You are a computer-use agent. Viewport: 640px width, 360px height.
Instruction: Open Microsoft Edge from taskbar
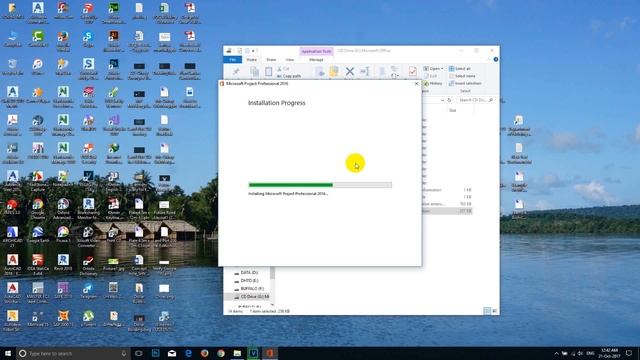[x=188, y=353]
